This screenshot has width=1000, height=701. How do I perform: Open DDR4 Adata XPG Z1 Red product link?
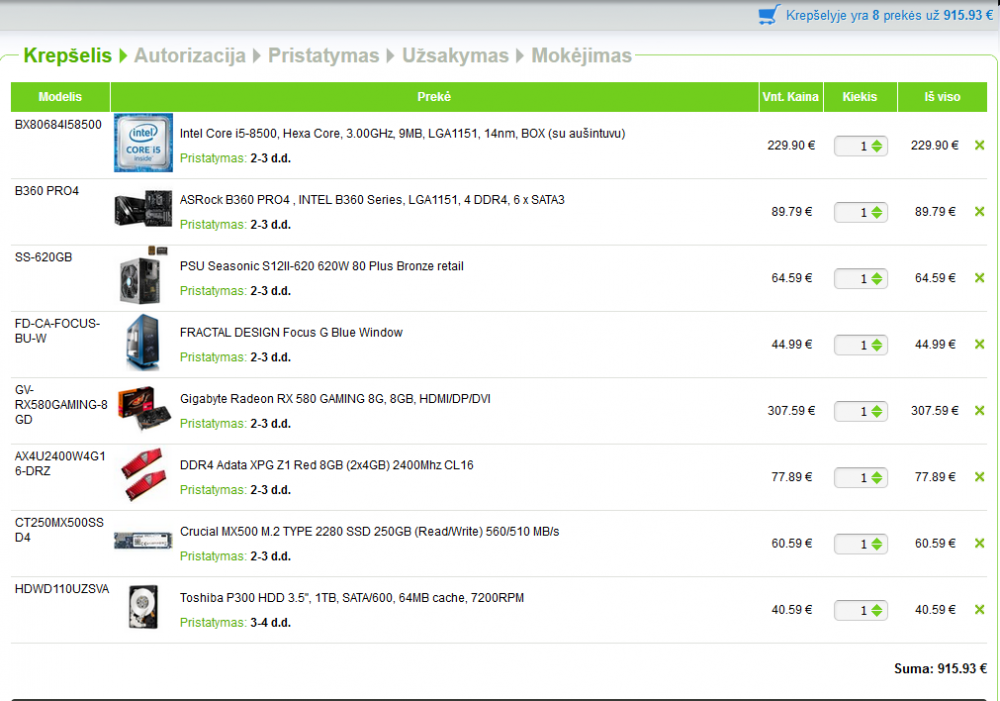point(327,465)
